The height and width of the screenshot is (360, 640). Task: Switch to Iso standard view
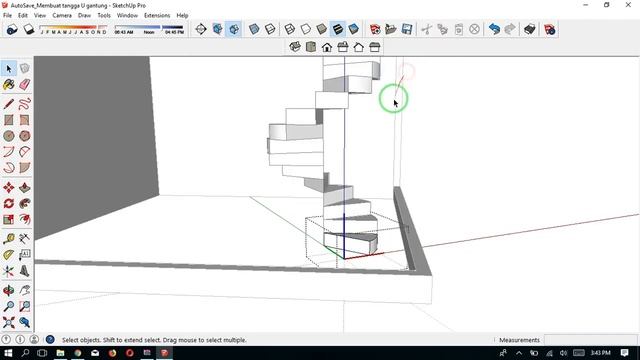pyautogui.click(x=295, y=47)
